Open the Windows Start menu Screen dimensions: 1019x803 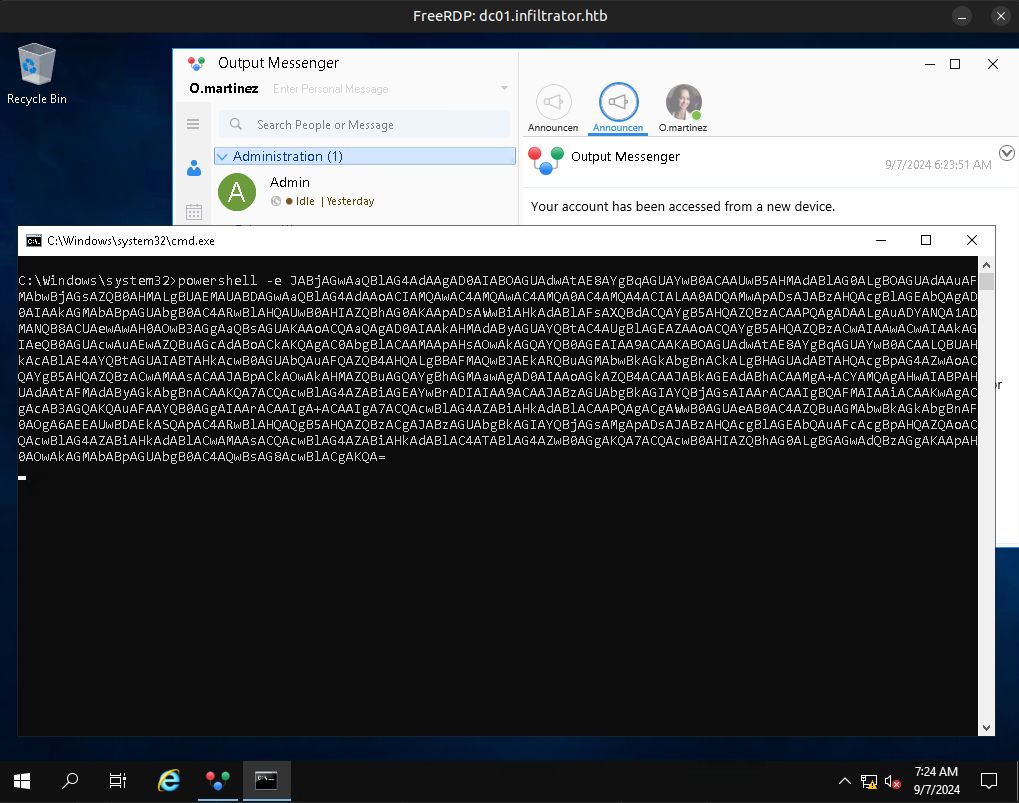coord(22,780)
